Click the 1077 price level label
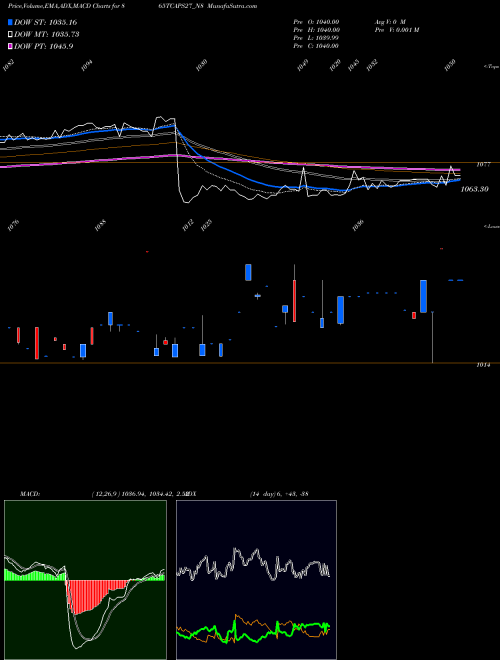The image size is (500, 660). coord(483,165)
